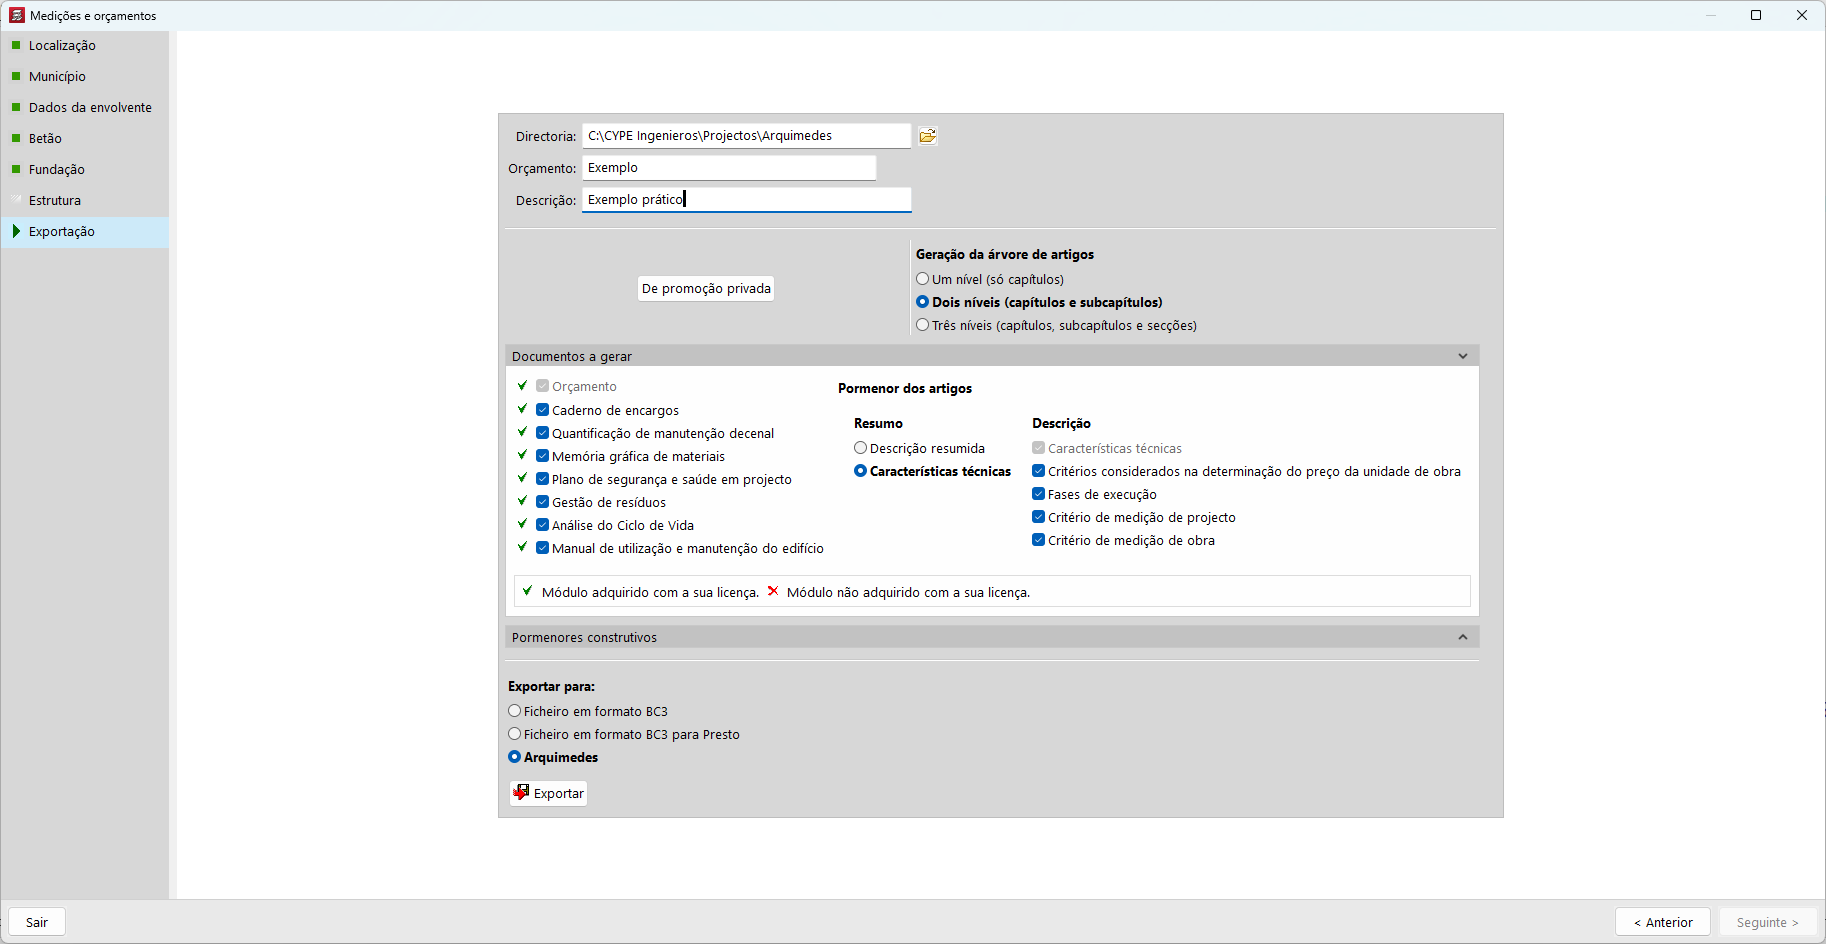Select BC3 para Presto export option

tap(514, 734)
